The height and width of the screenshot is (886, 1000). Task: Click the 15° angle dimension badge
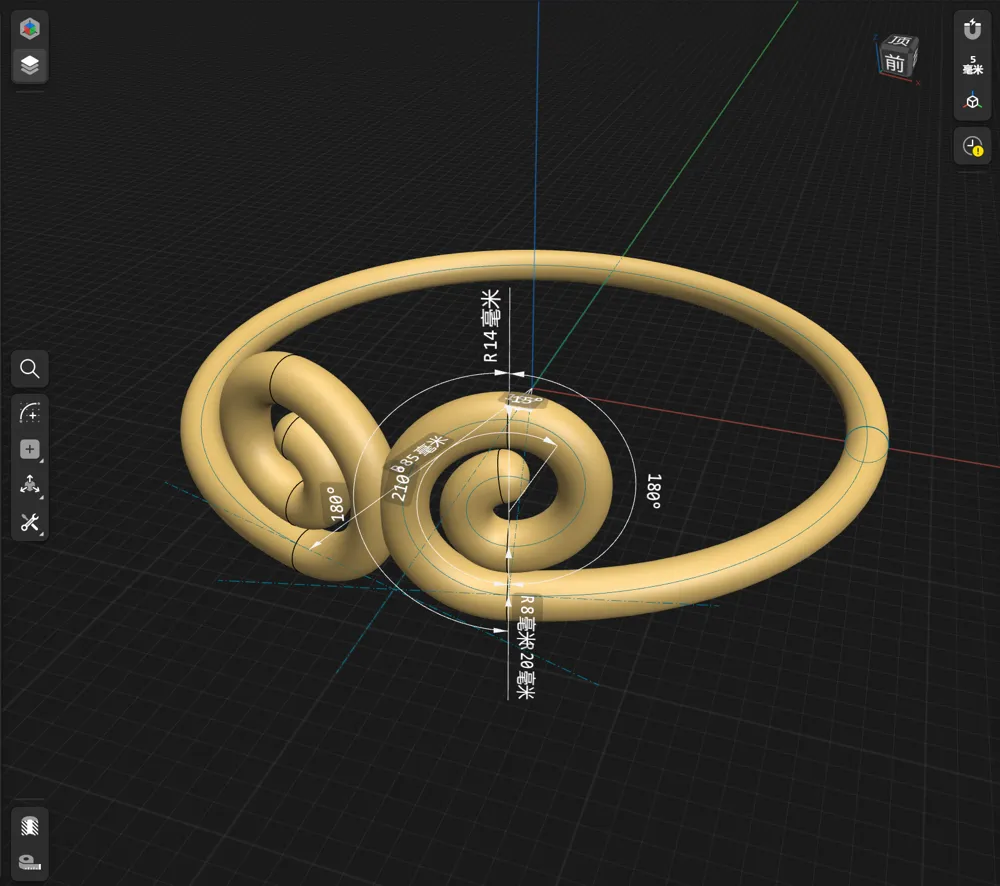524,401
